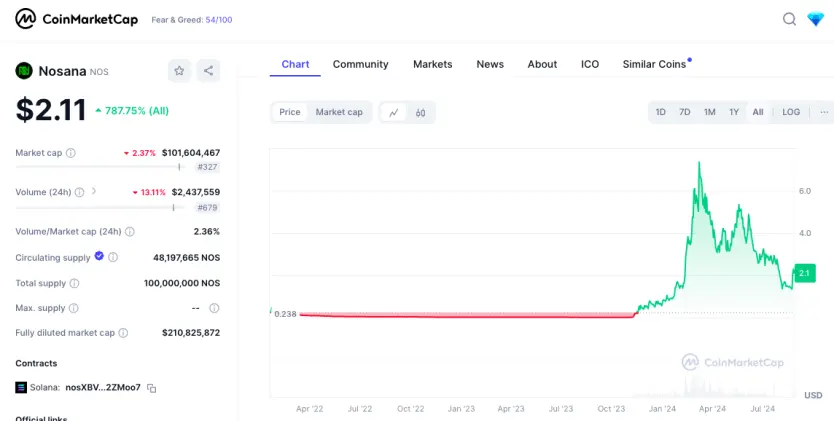Select the Market cap chart toggle
This screenshot has height=421, width=834.
(339, 112)
